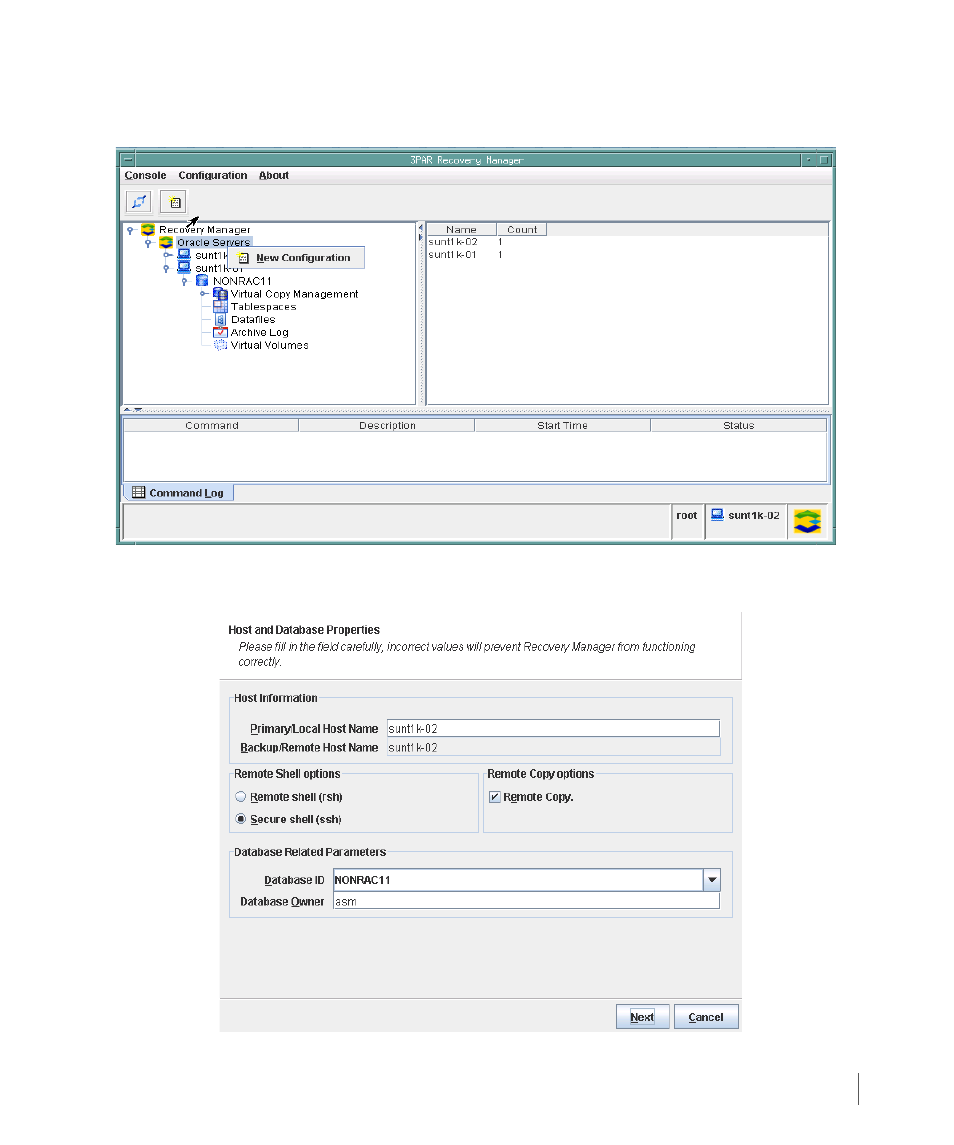Select the Virtual Volumes tree item
Viewport: 954px width, 1145px height.
(x=270, y=345)
